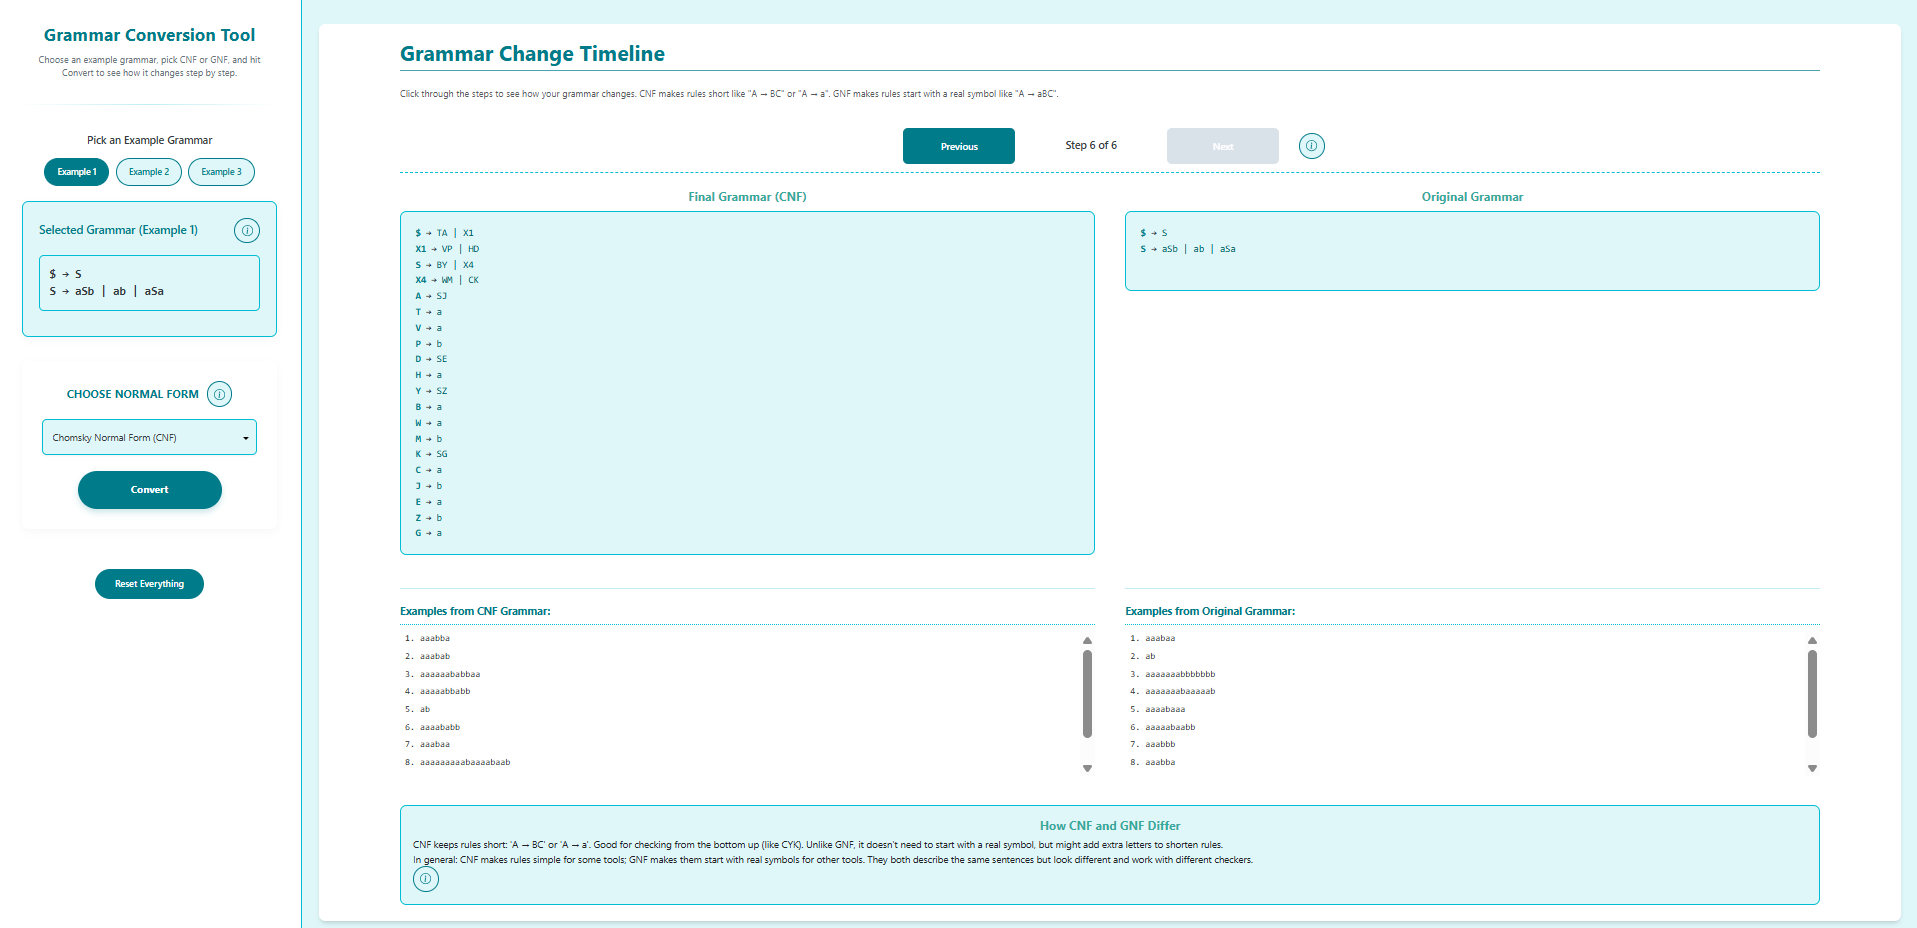1917x928 pixels.
Task: Click the disabled Next step button
Action: (1222, 146)
